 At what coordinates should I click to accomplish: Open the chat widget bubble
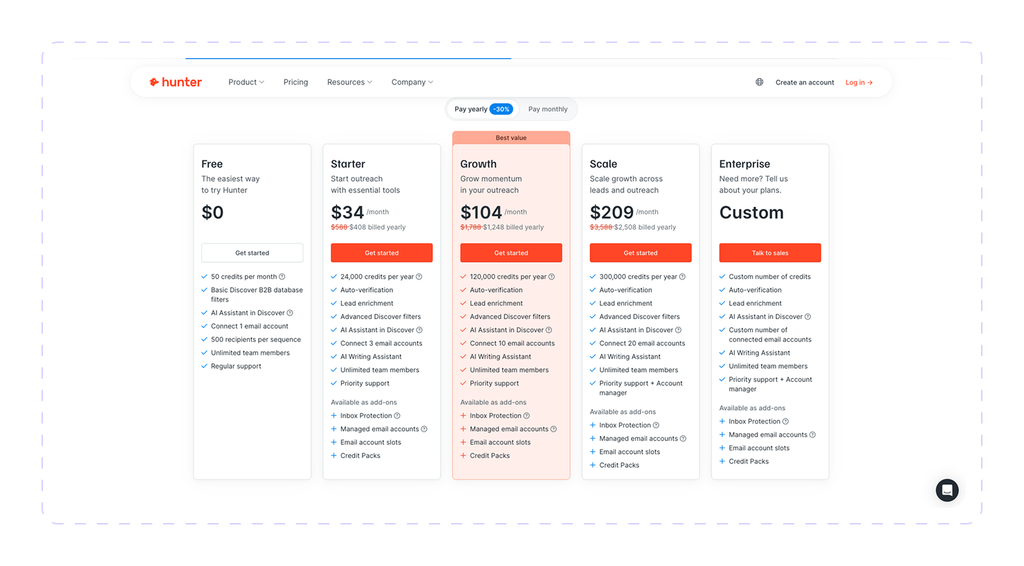click(x=947, y=490)
